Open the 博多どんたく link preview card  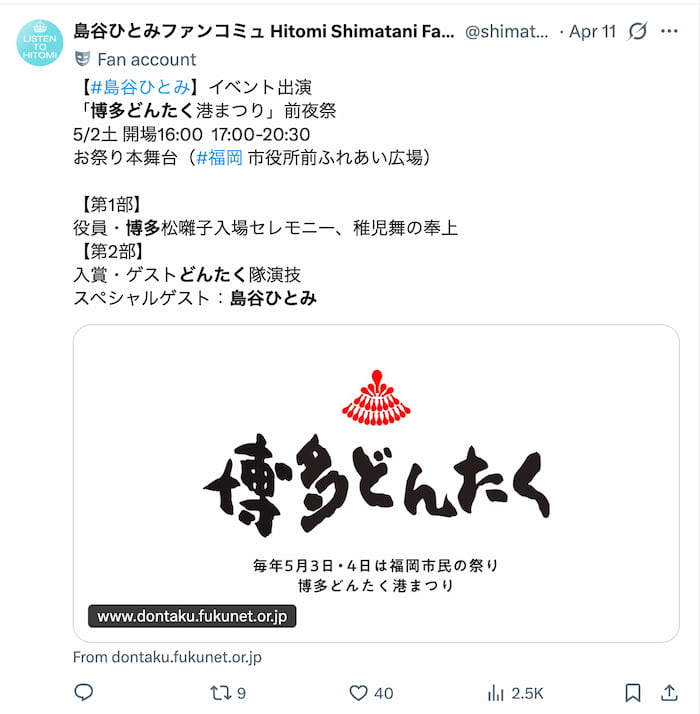(x=376, y=483)
